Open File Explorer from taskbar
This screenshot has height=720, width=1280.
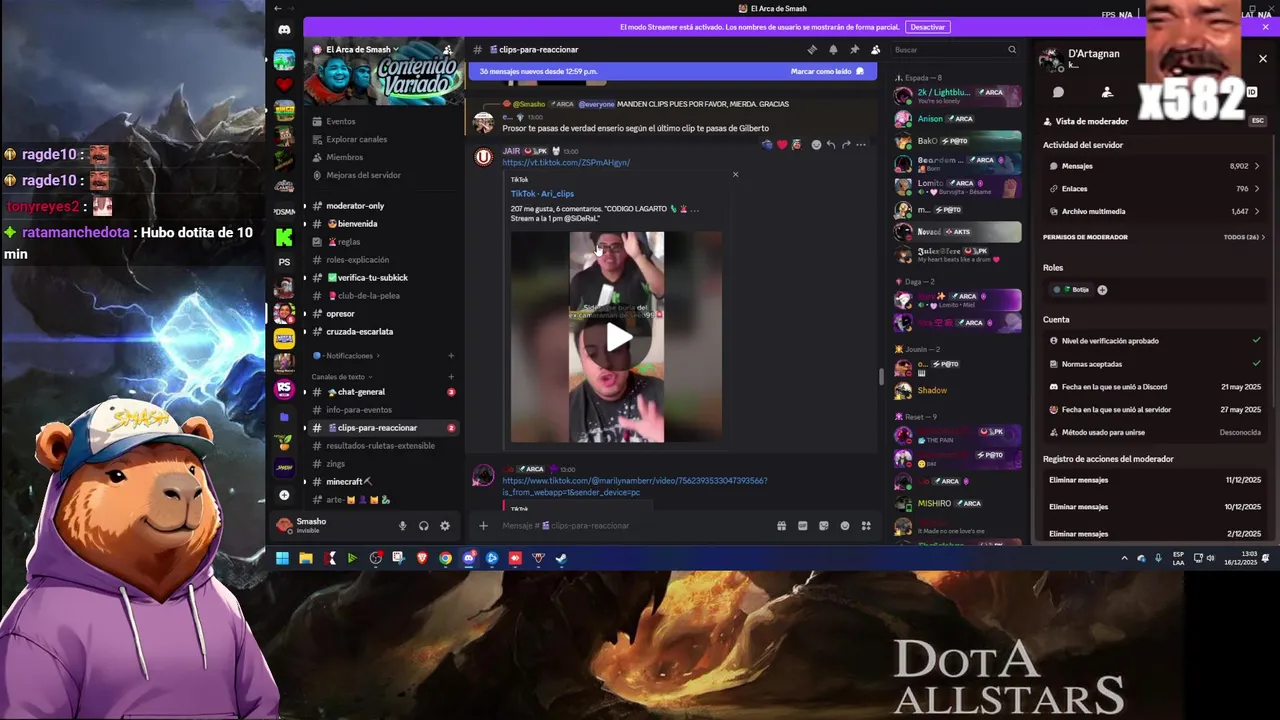(x=306, y=558)
